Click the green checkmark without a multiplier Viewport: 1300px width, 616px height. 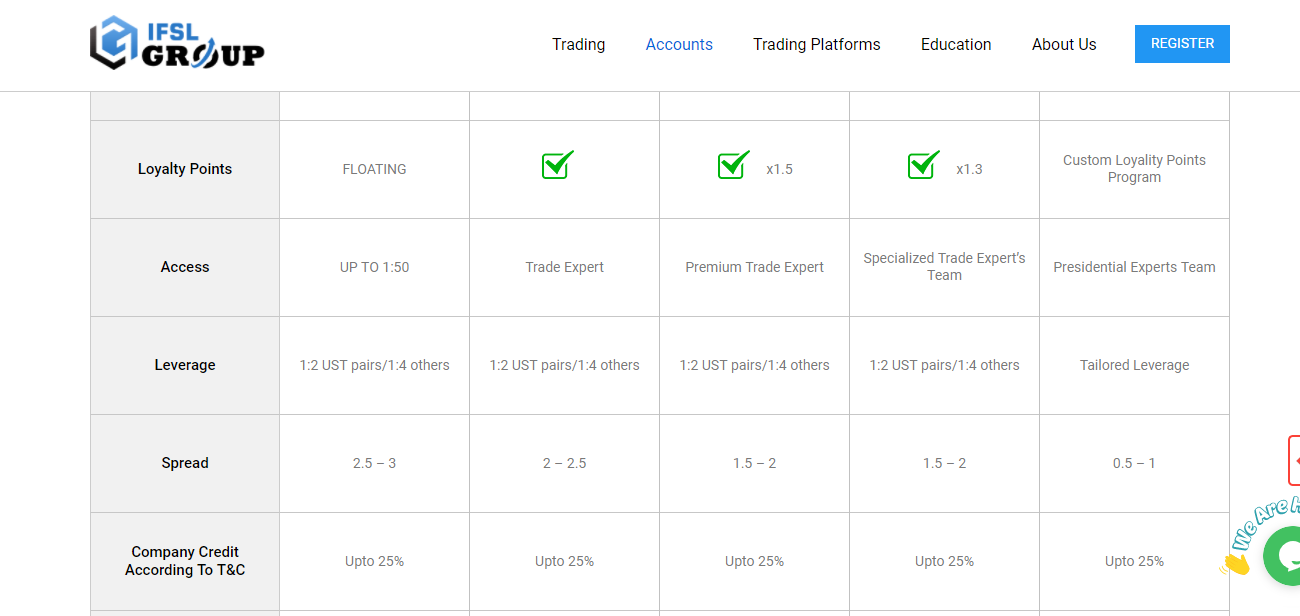pyautogui.click(x=558, y=165)
